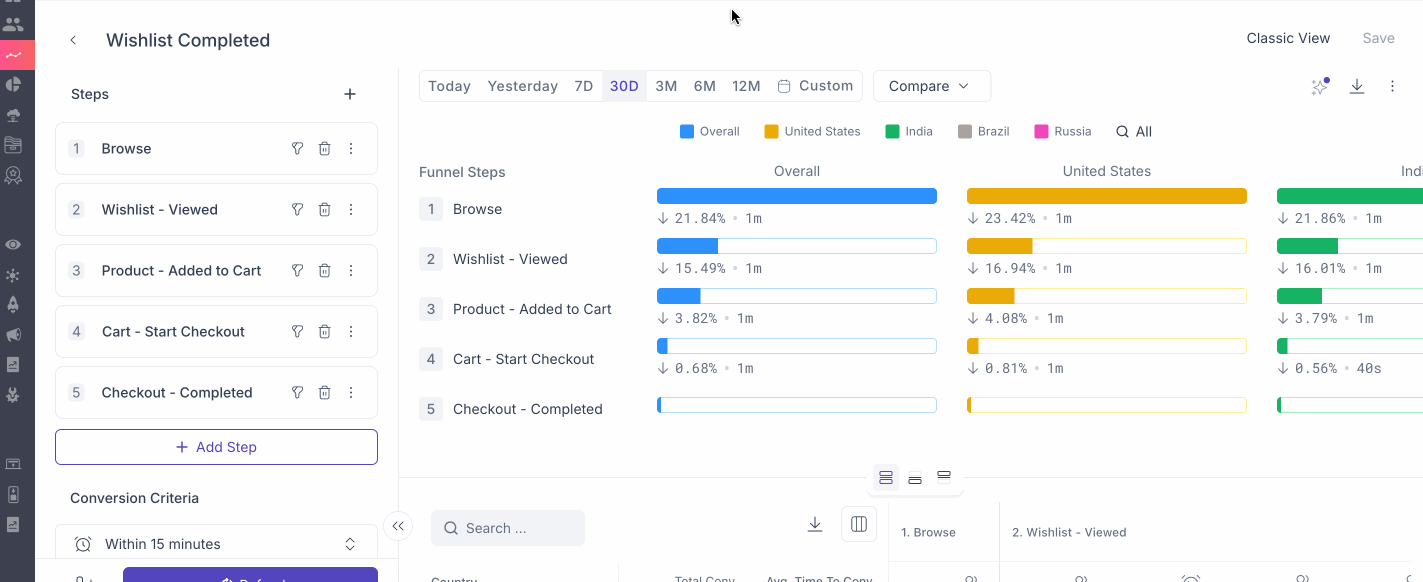Select the 3M date range
The image size is (1423, 582).
pos(666,86)
